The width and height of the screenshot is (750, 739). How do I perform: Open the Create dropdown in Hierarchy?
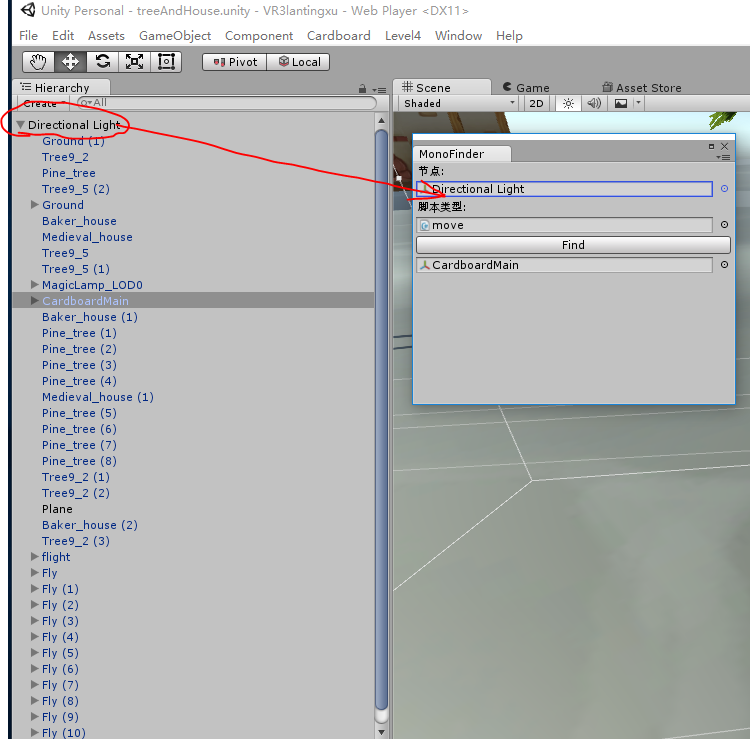(44, 103)
